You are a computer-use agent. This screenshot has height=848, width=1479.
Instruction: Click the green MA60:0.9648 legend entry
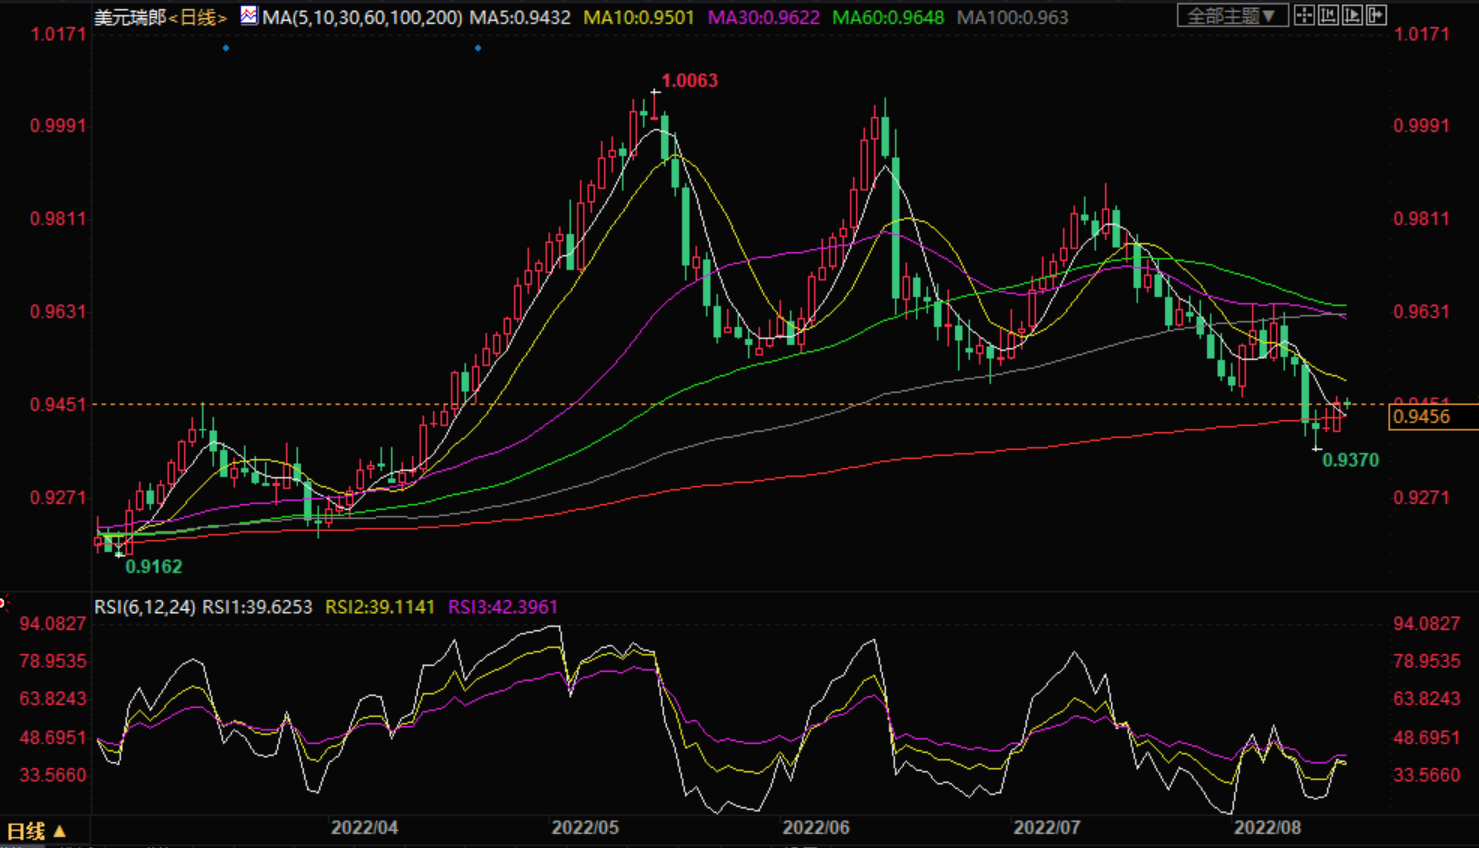pos(888,17)
